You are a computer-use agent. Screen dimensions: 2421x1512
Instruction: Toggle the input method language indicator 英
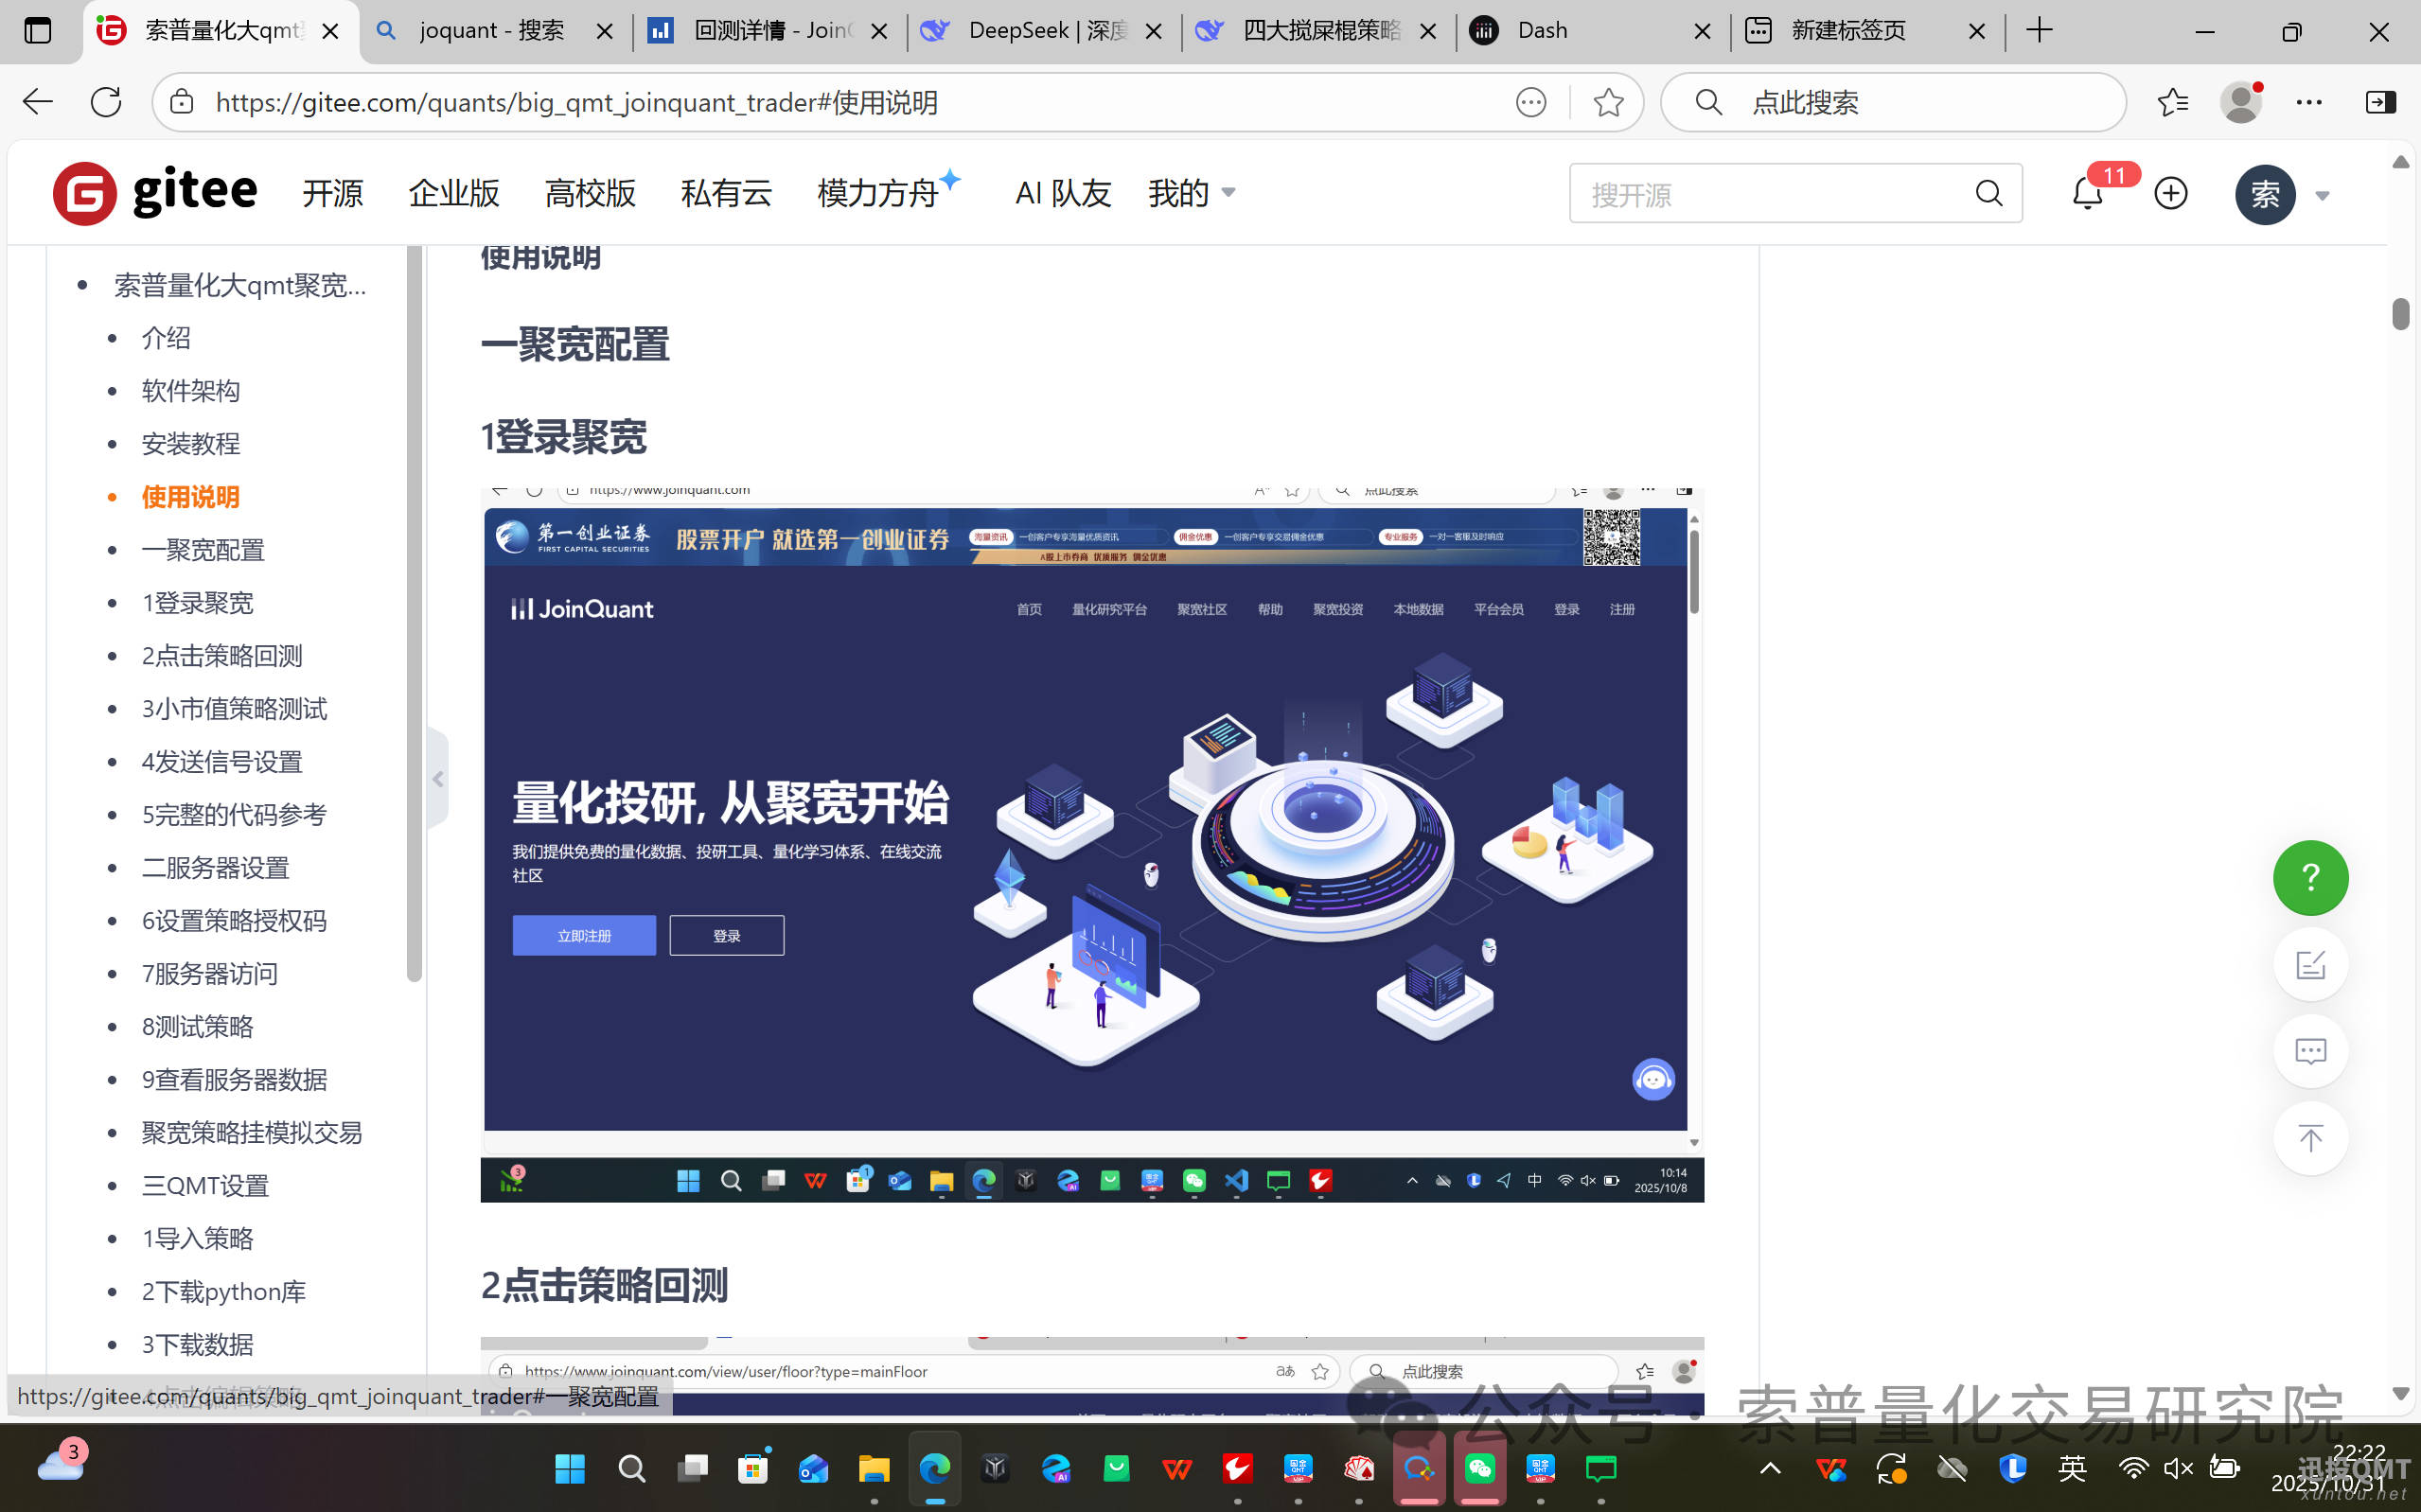pos(2072,1467)
